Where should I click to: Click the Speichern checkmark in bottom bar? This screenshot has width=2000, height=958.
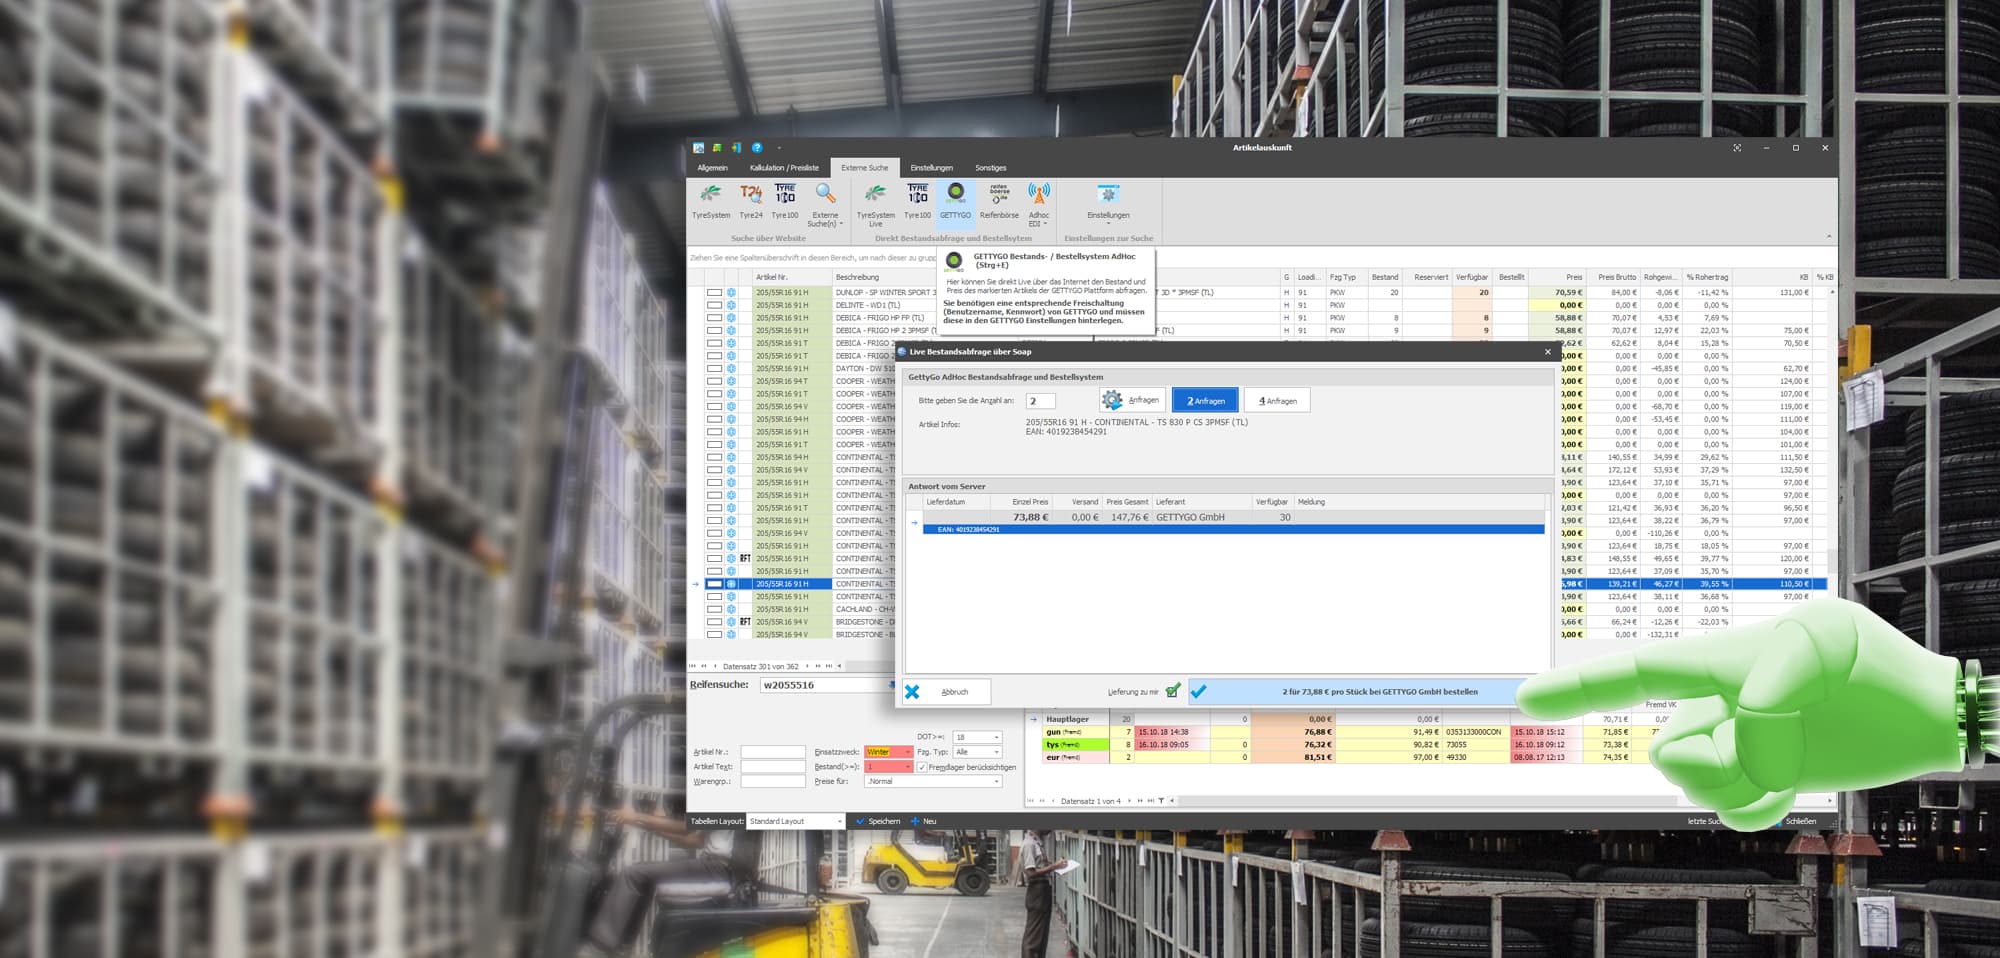860,821
